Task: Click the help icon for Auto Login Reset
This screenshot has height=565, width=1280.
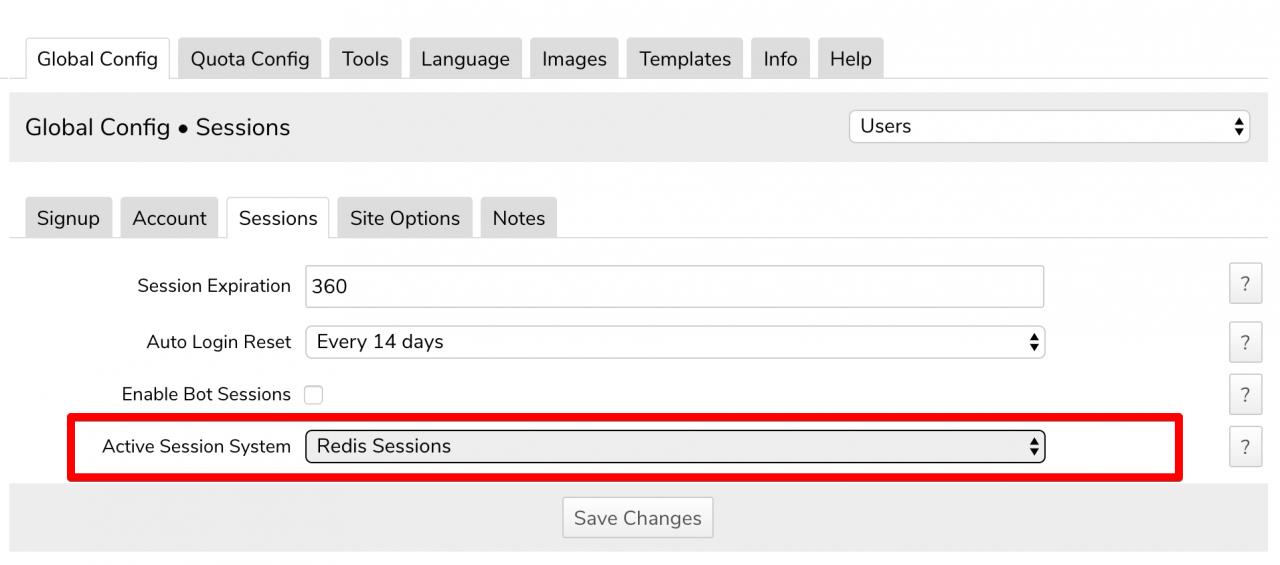Action: pos(1245,342)
